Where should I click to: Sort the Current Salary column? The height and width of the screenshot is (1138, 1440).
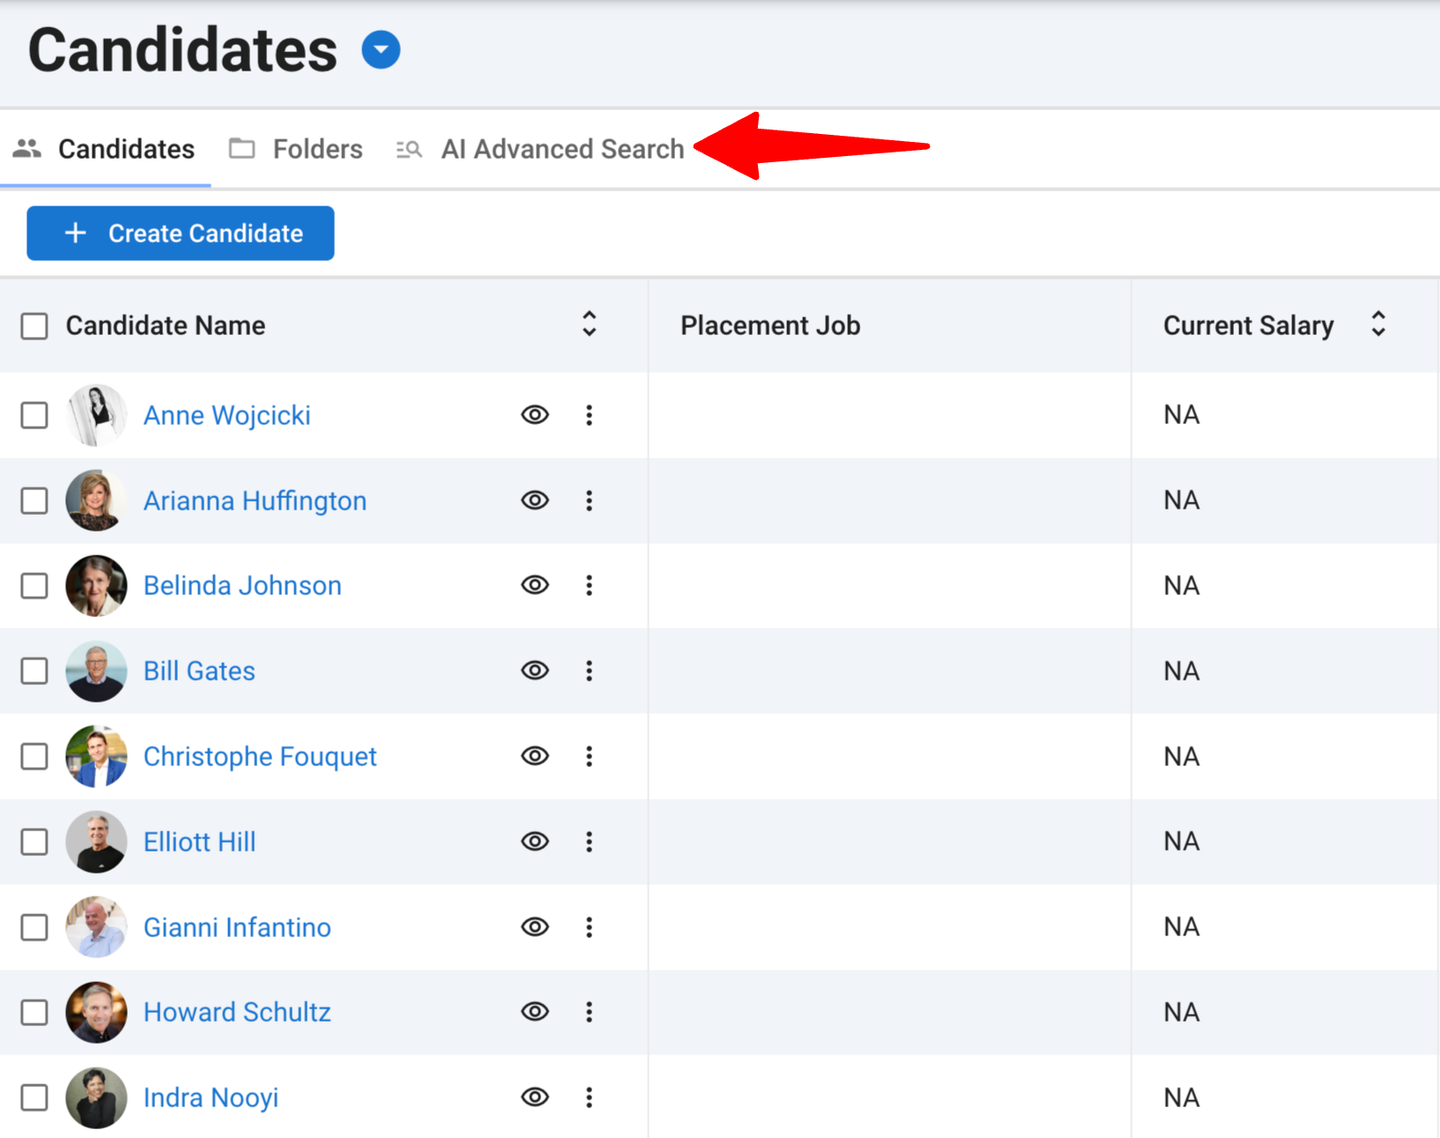(x=1378, y=324)
